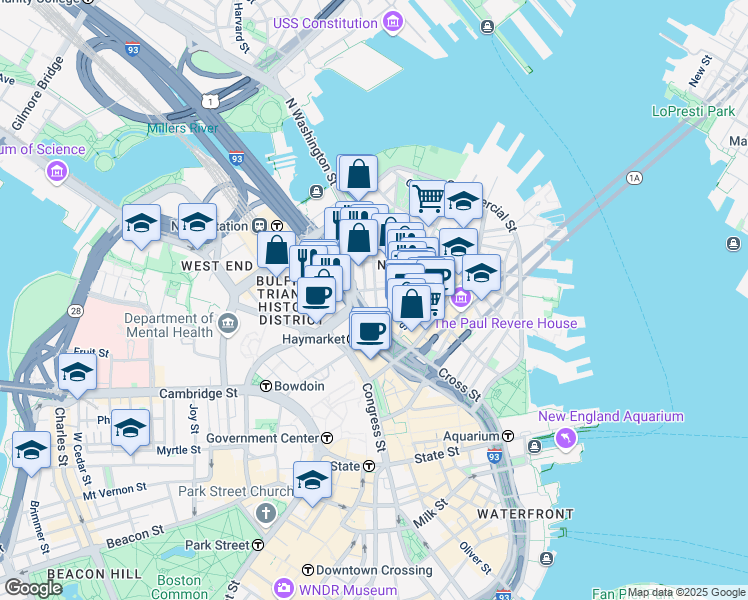Click the Bowdoin T station icon
This screenshot has height=600, width=748.
266,386
